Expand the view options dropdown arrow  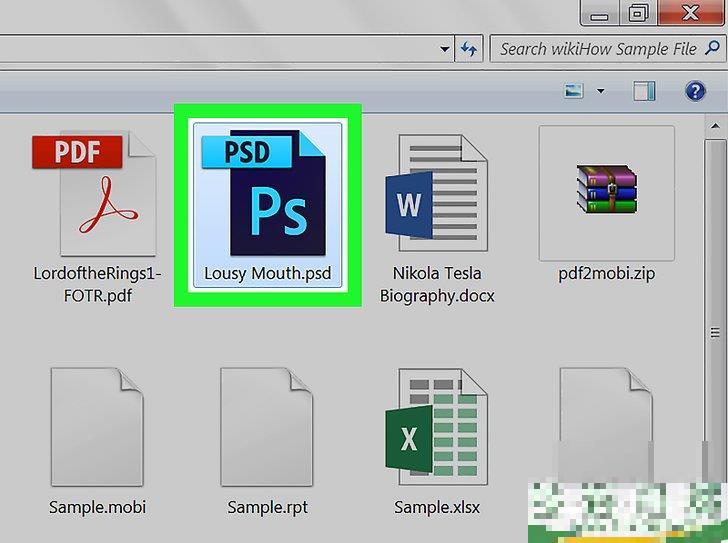click(x=600, y=91)
